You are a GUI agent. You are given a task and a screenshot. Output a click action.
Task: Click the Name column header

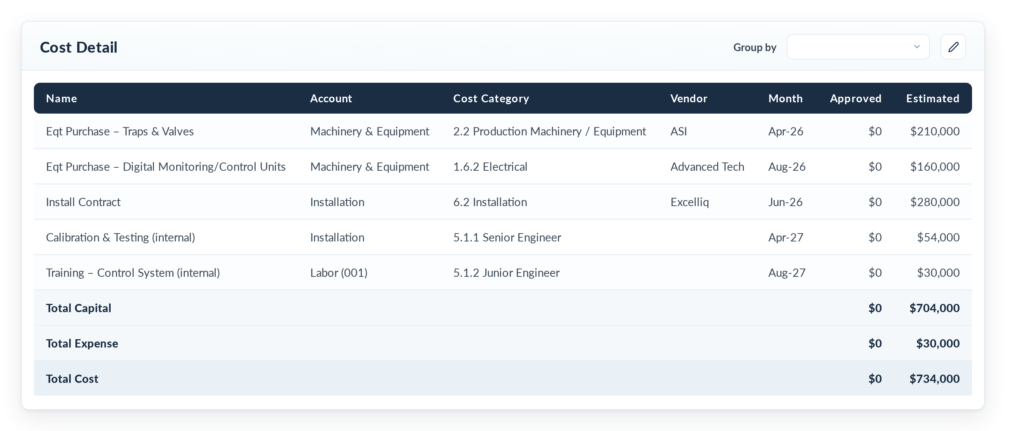click(x=61, y=99)
